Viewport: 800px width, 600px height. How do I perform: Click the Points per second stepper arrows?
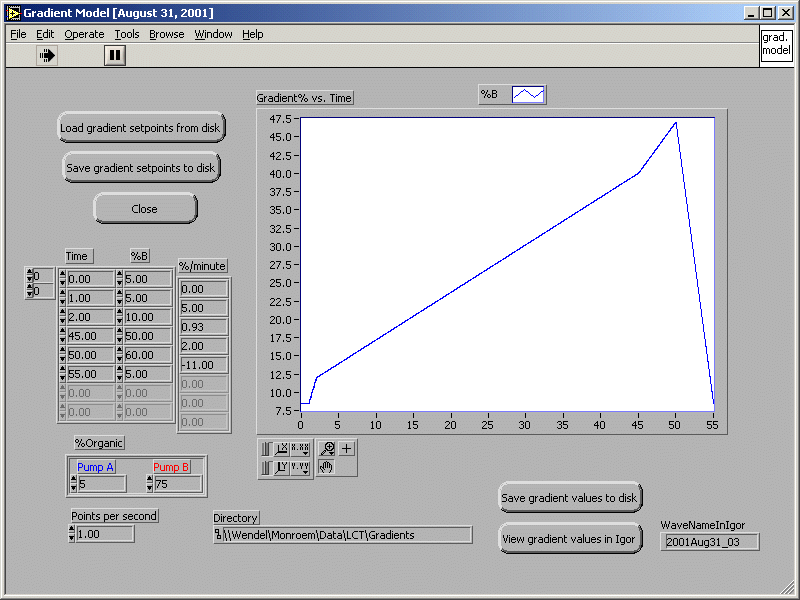coord(71,534)
